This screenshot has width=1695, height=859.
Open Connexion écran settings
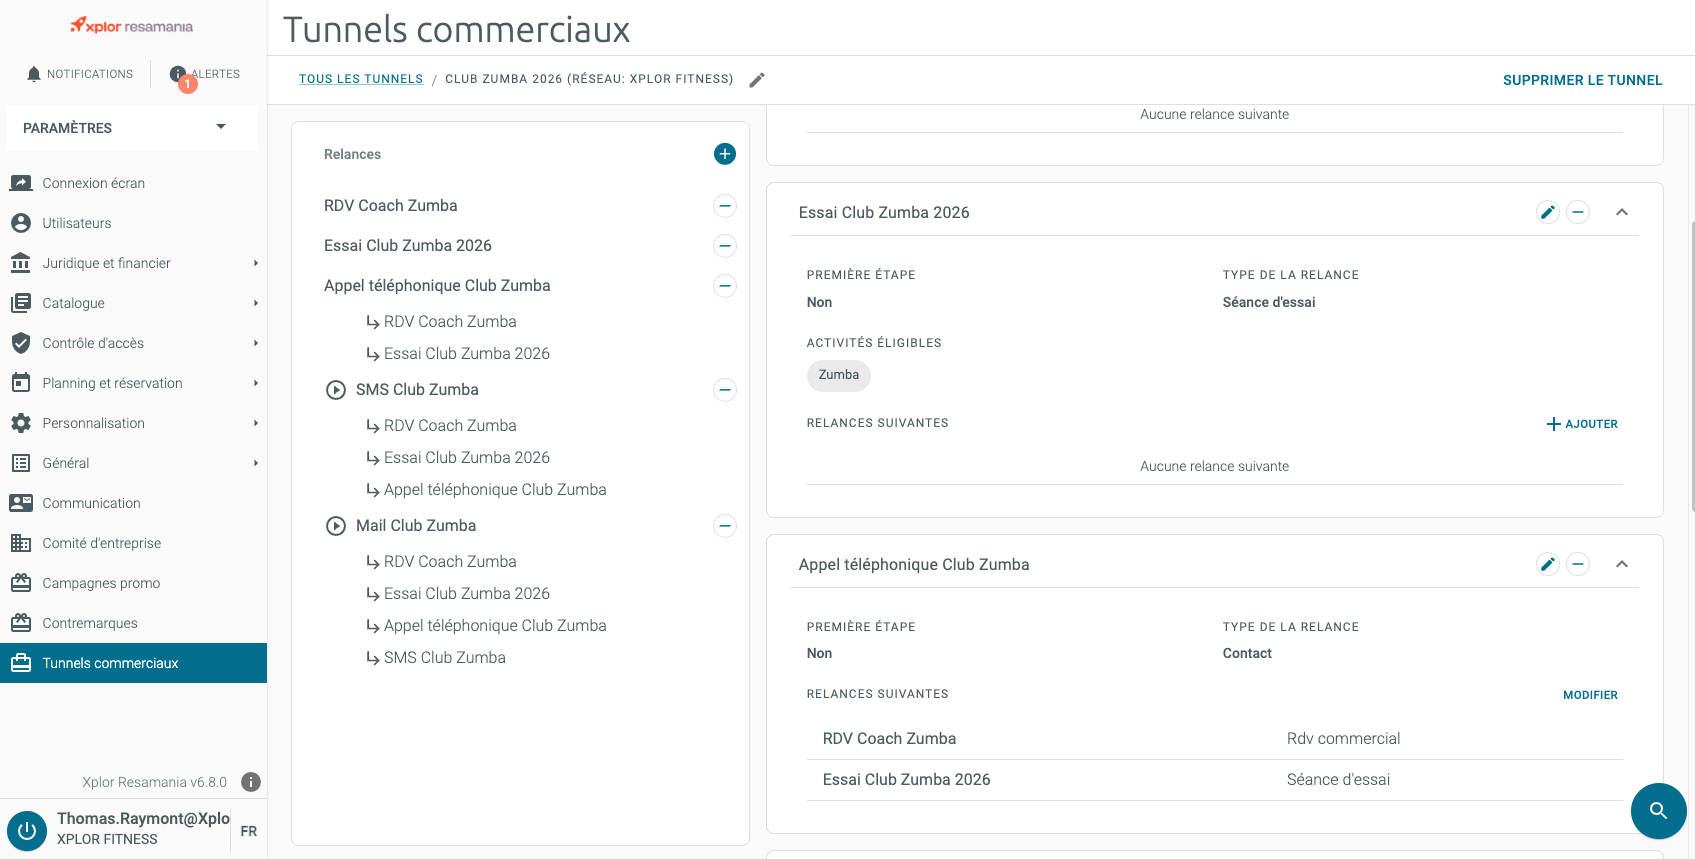133,183
